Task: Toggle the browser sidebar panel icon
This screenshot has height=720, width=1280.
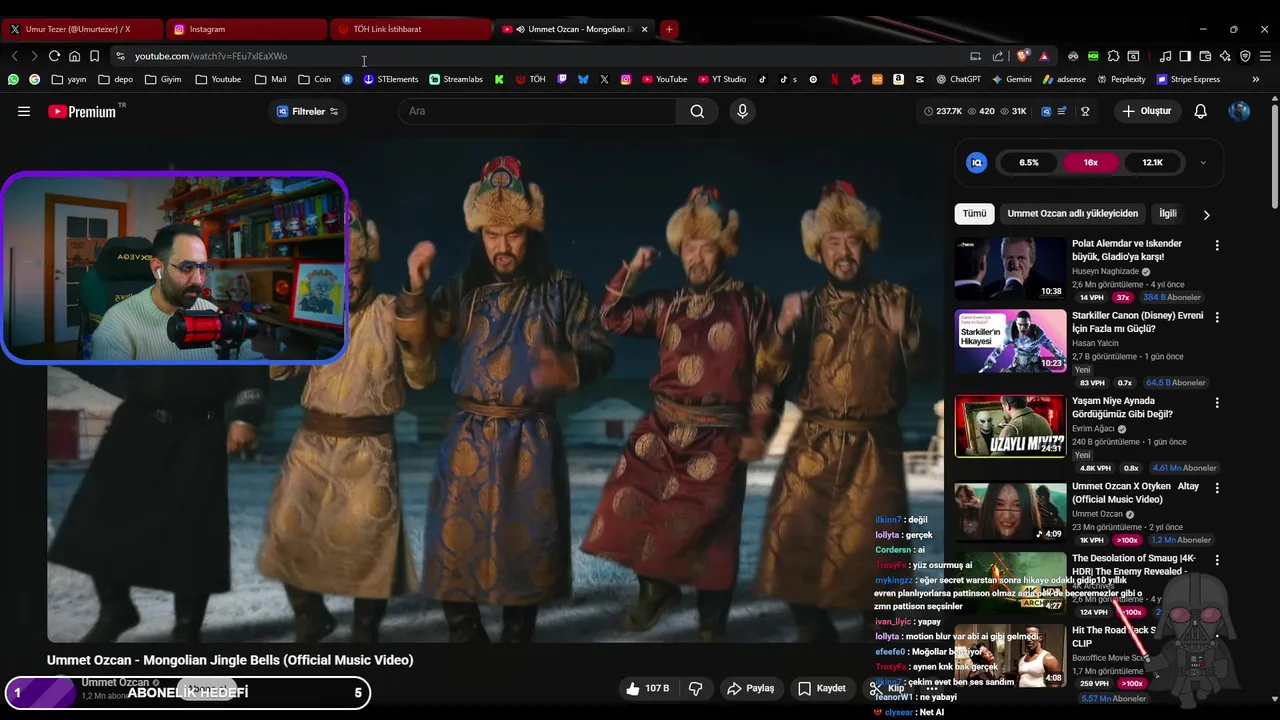Action: (x=1185, y=56)
